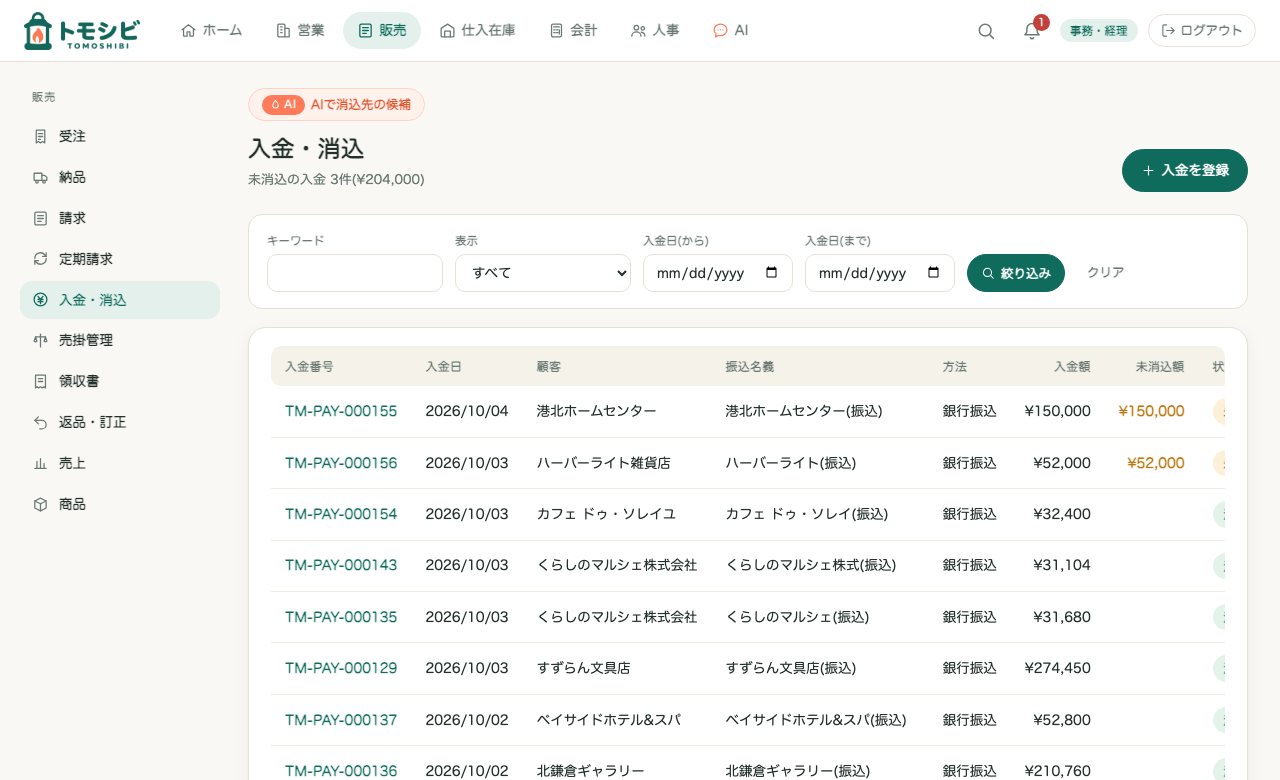Image resolution: width=1280 pixels, height=780 pixels.
Task: Click the 入金番号 column header
Action: pyautogui.click(x=309, y=367)
